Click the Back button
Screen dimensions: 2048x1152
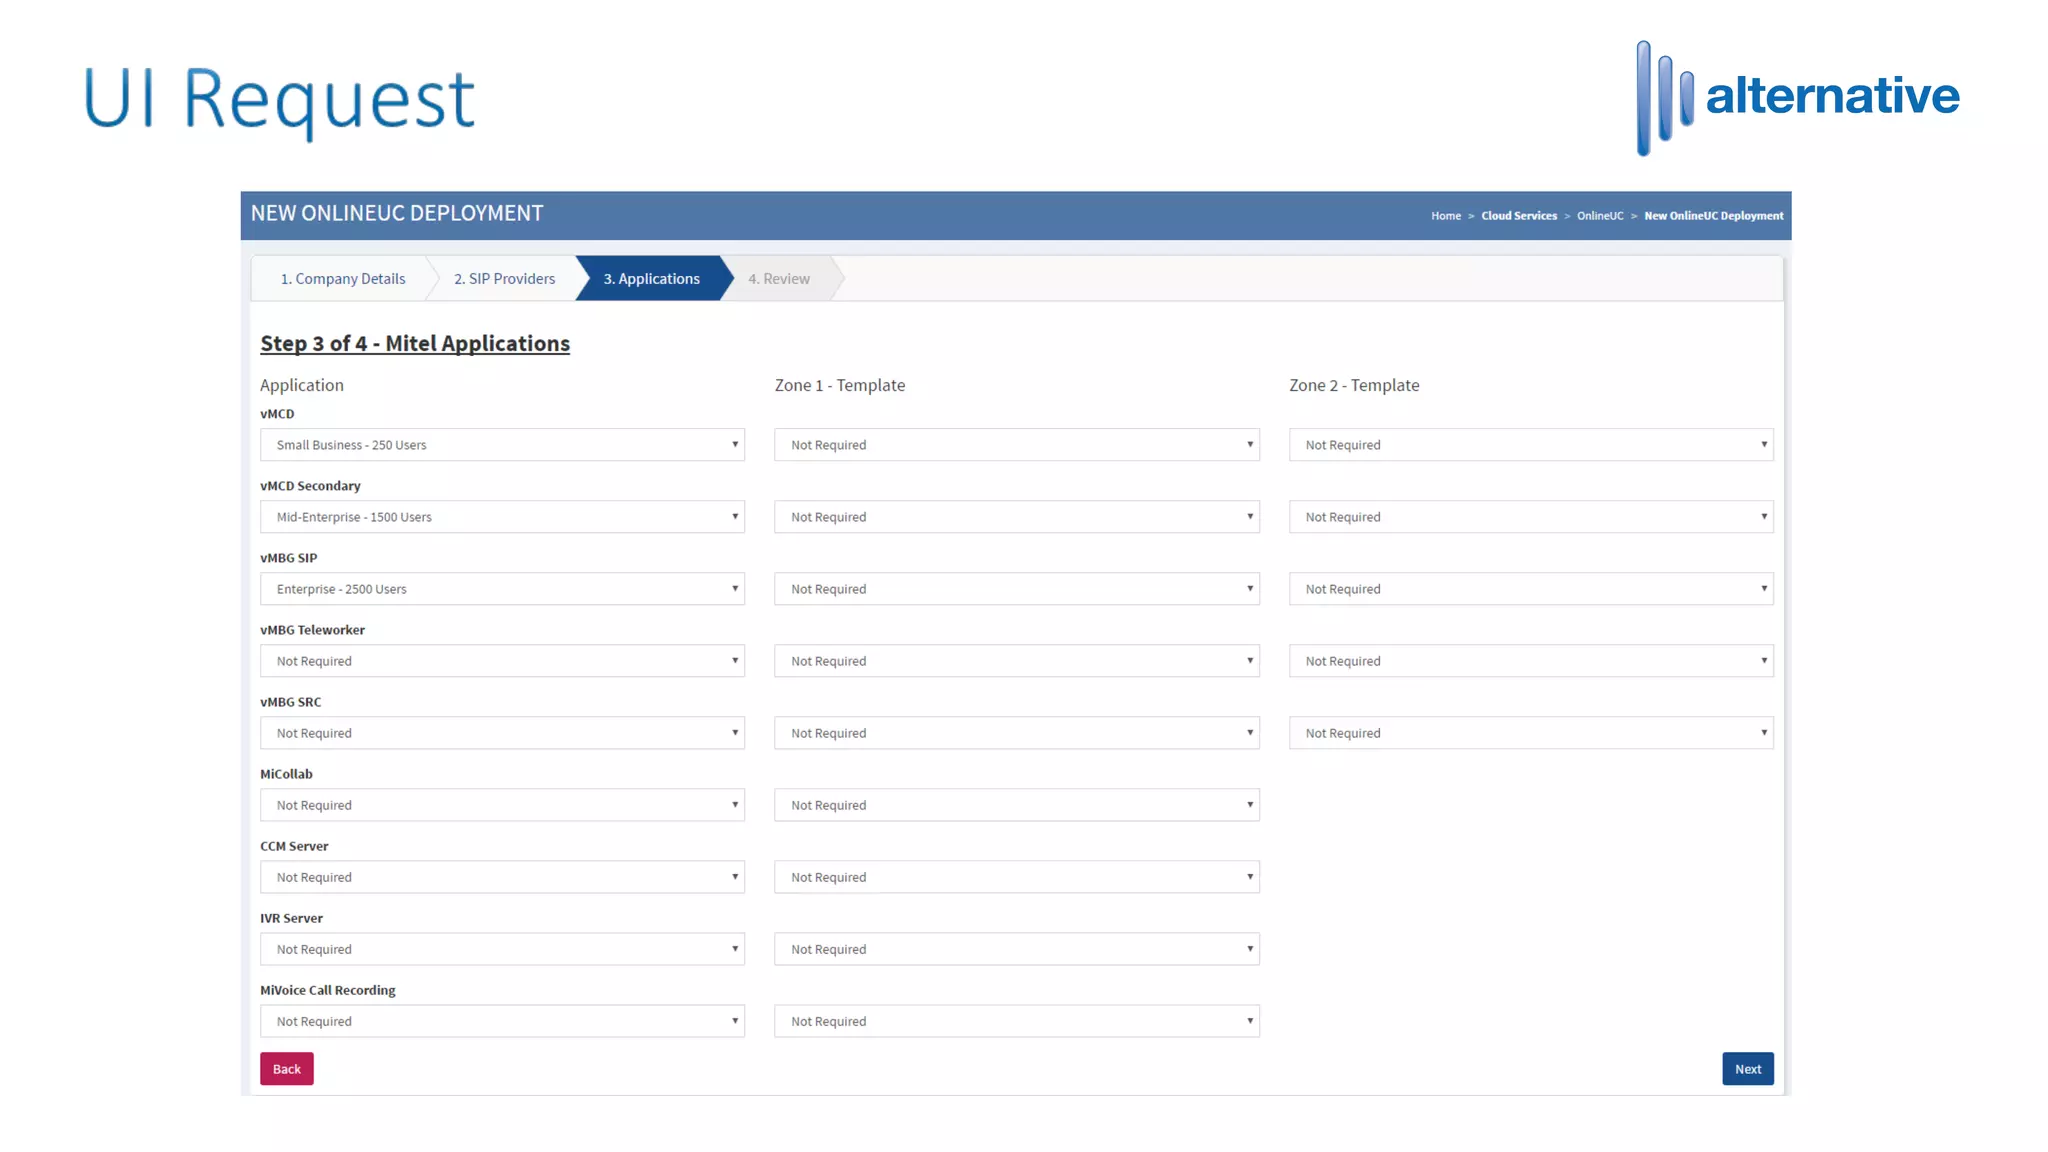coord(286,1069)
